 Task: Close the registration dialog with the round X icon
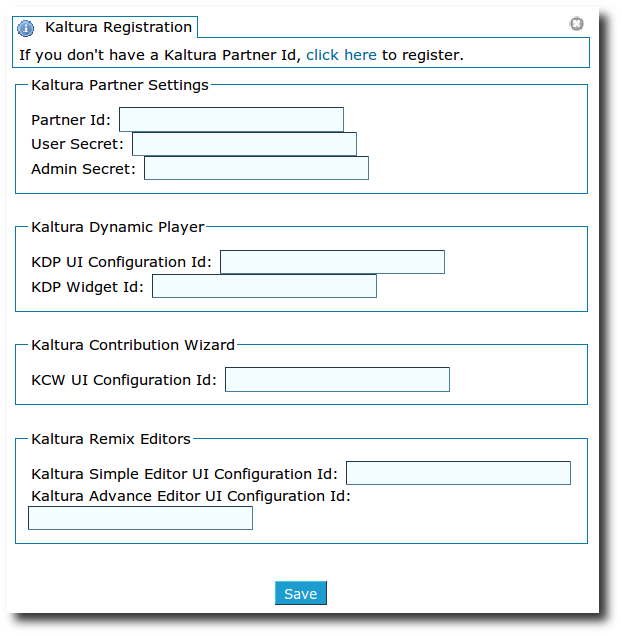click(577, 24)
